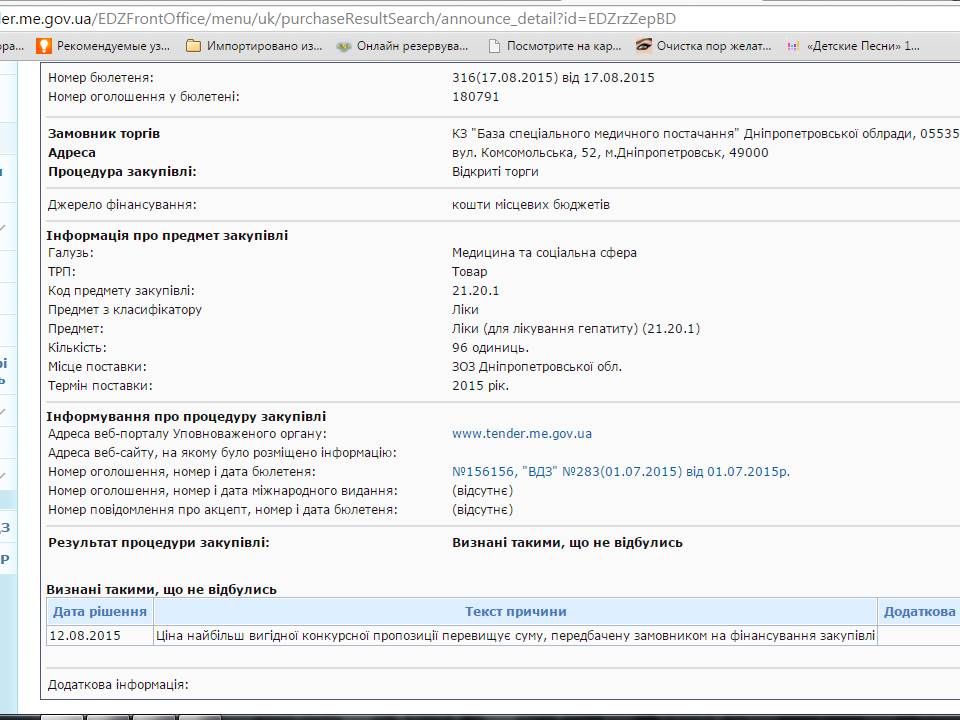This screenshot has height=720, width=960.
Task: Open the Импортировано из... bookmarks folder
Action: (254, 46)
